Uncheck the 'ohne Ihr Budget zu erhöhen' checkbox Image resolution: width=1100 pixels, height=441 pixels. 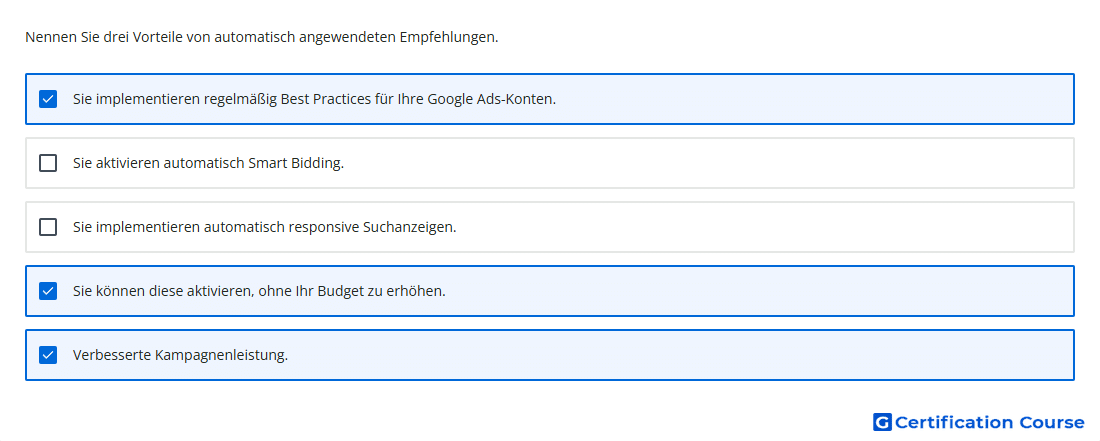(x=48, y=291)
